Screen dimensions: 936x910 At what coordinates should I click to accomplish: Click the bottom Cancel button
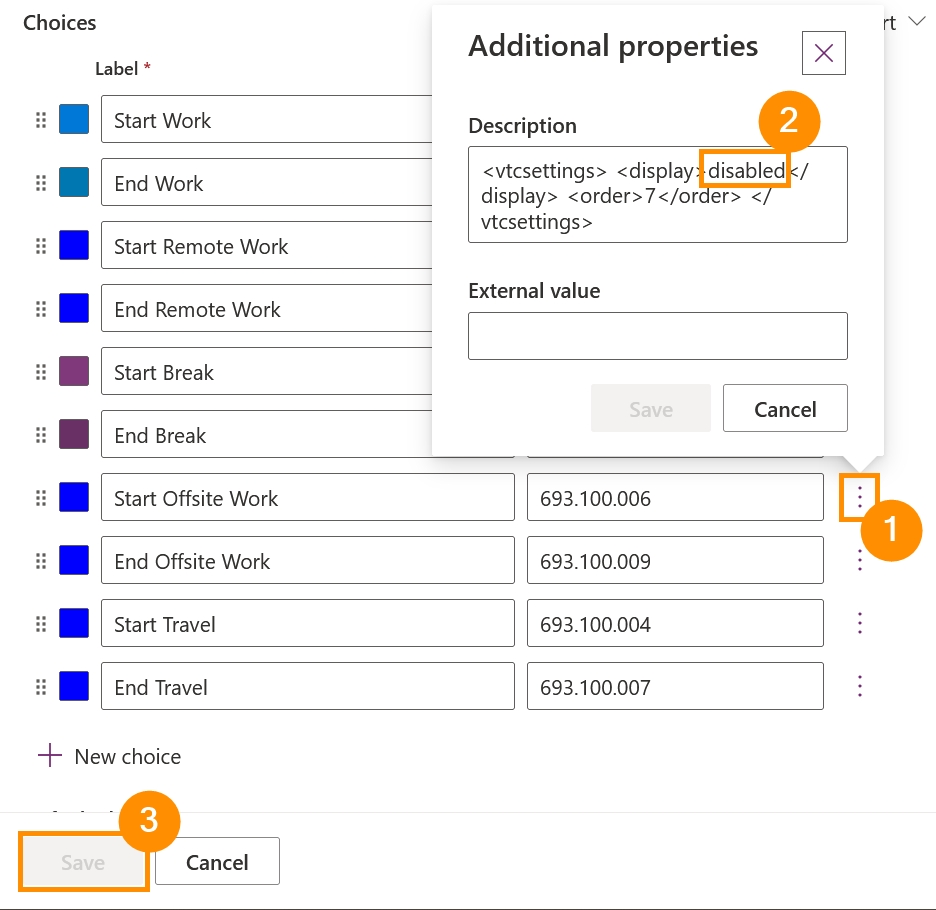point(217,862)
